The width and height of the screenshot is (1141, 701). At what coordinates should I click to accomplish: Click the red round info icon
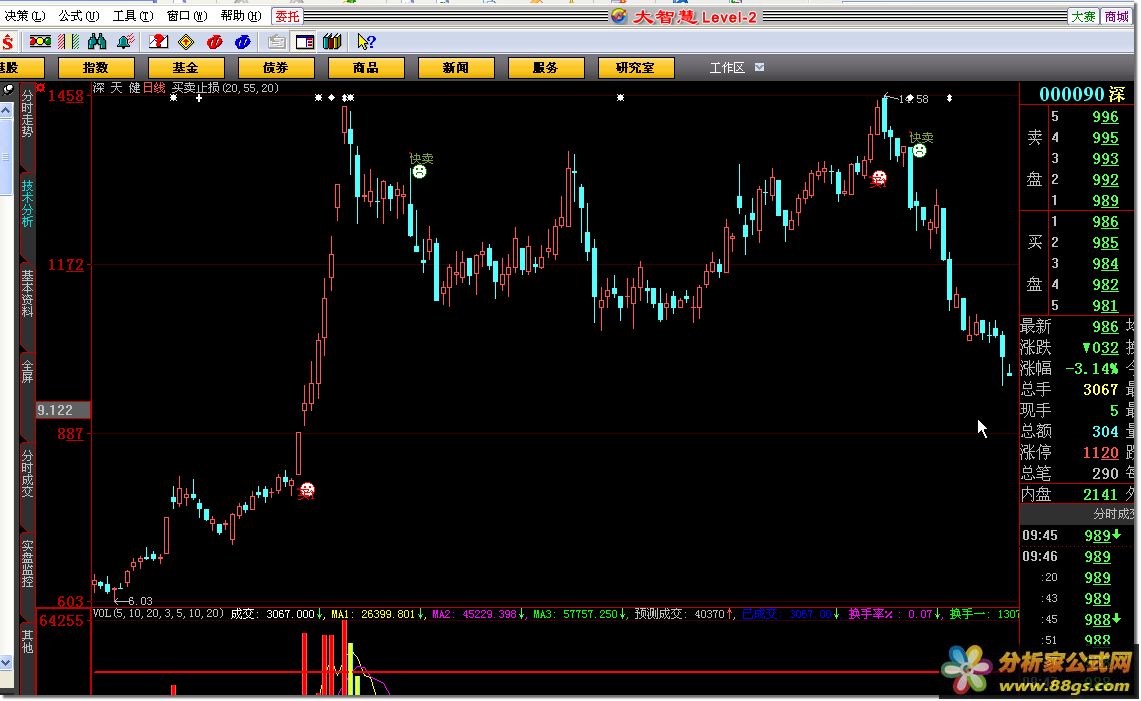214,42
